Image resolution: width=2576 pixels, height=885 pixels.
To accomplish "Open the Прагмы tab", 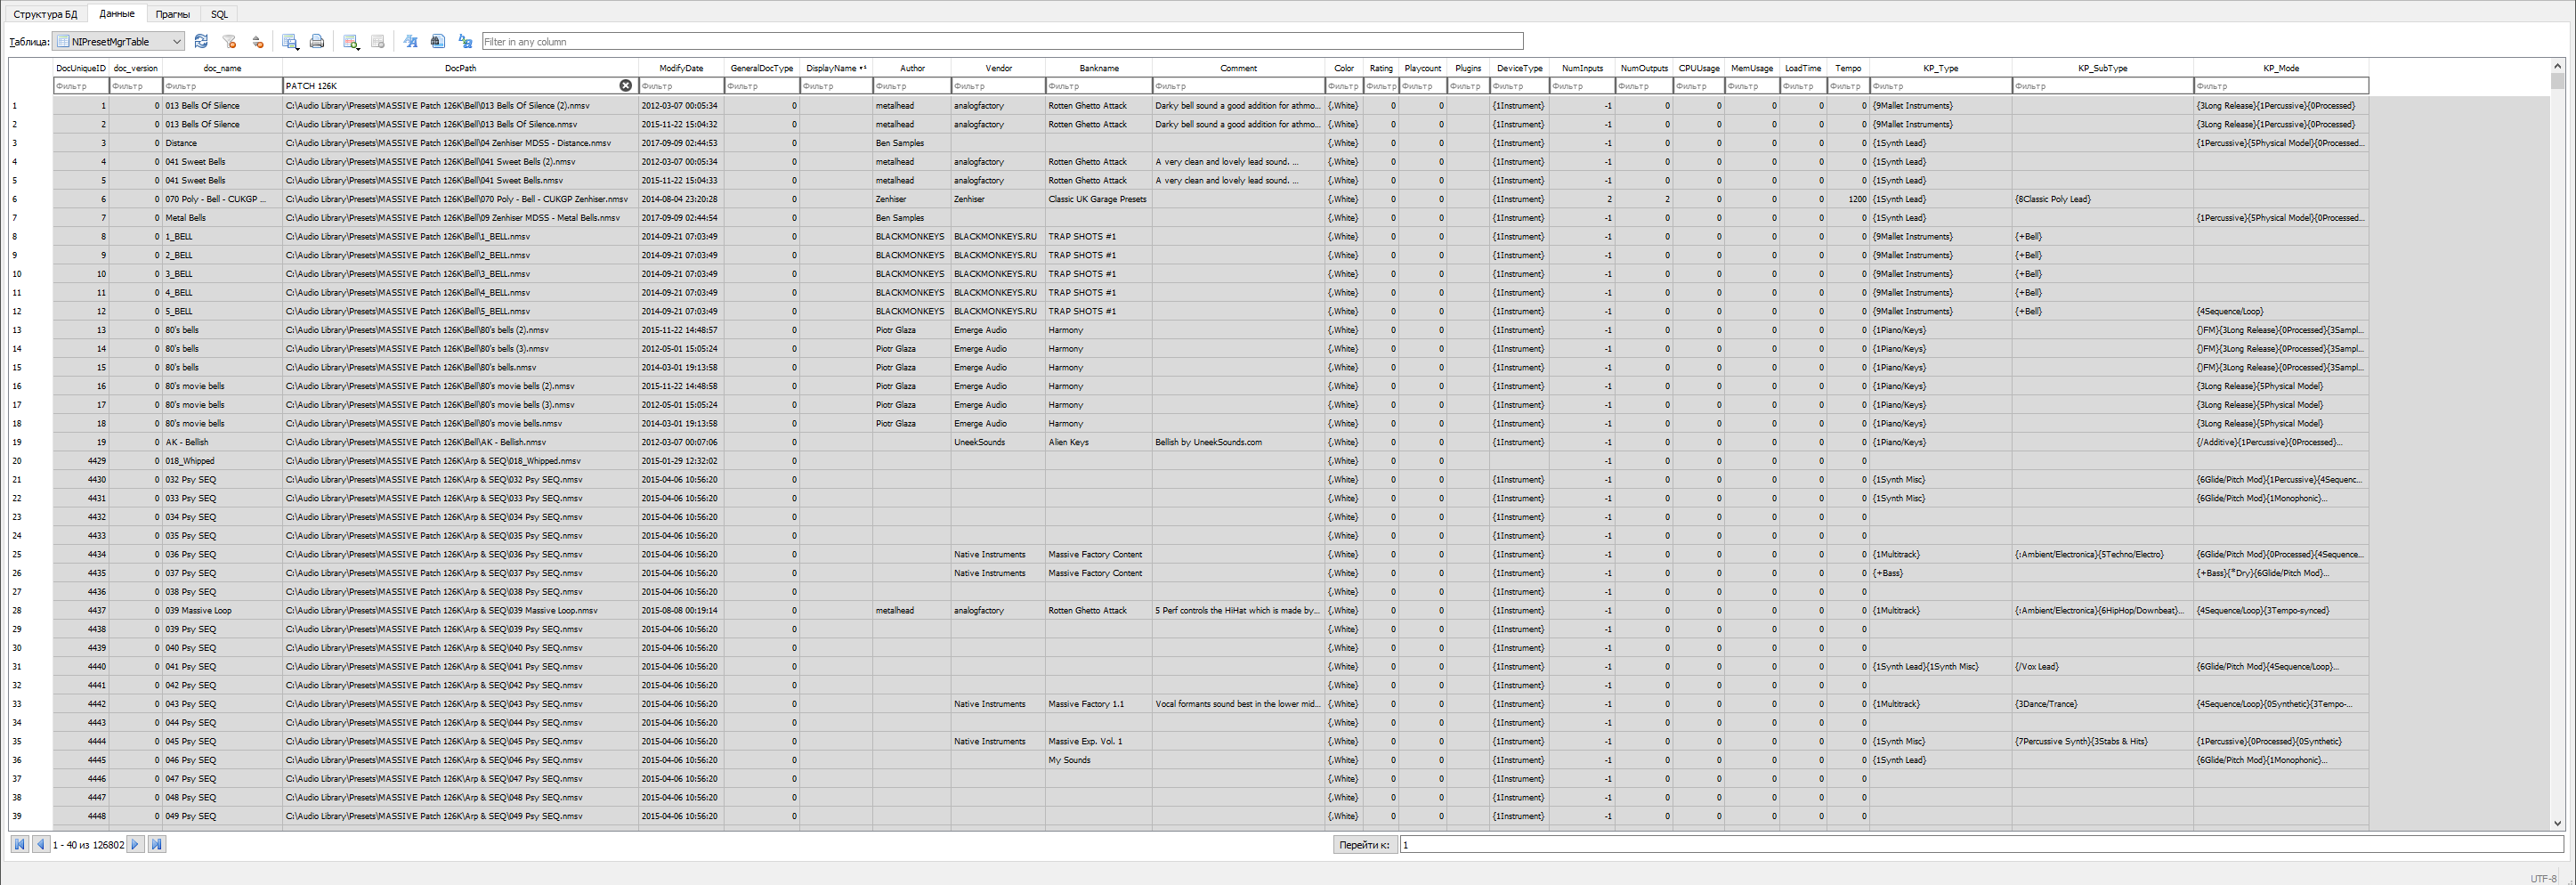I will point(173,14).
